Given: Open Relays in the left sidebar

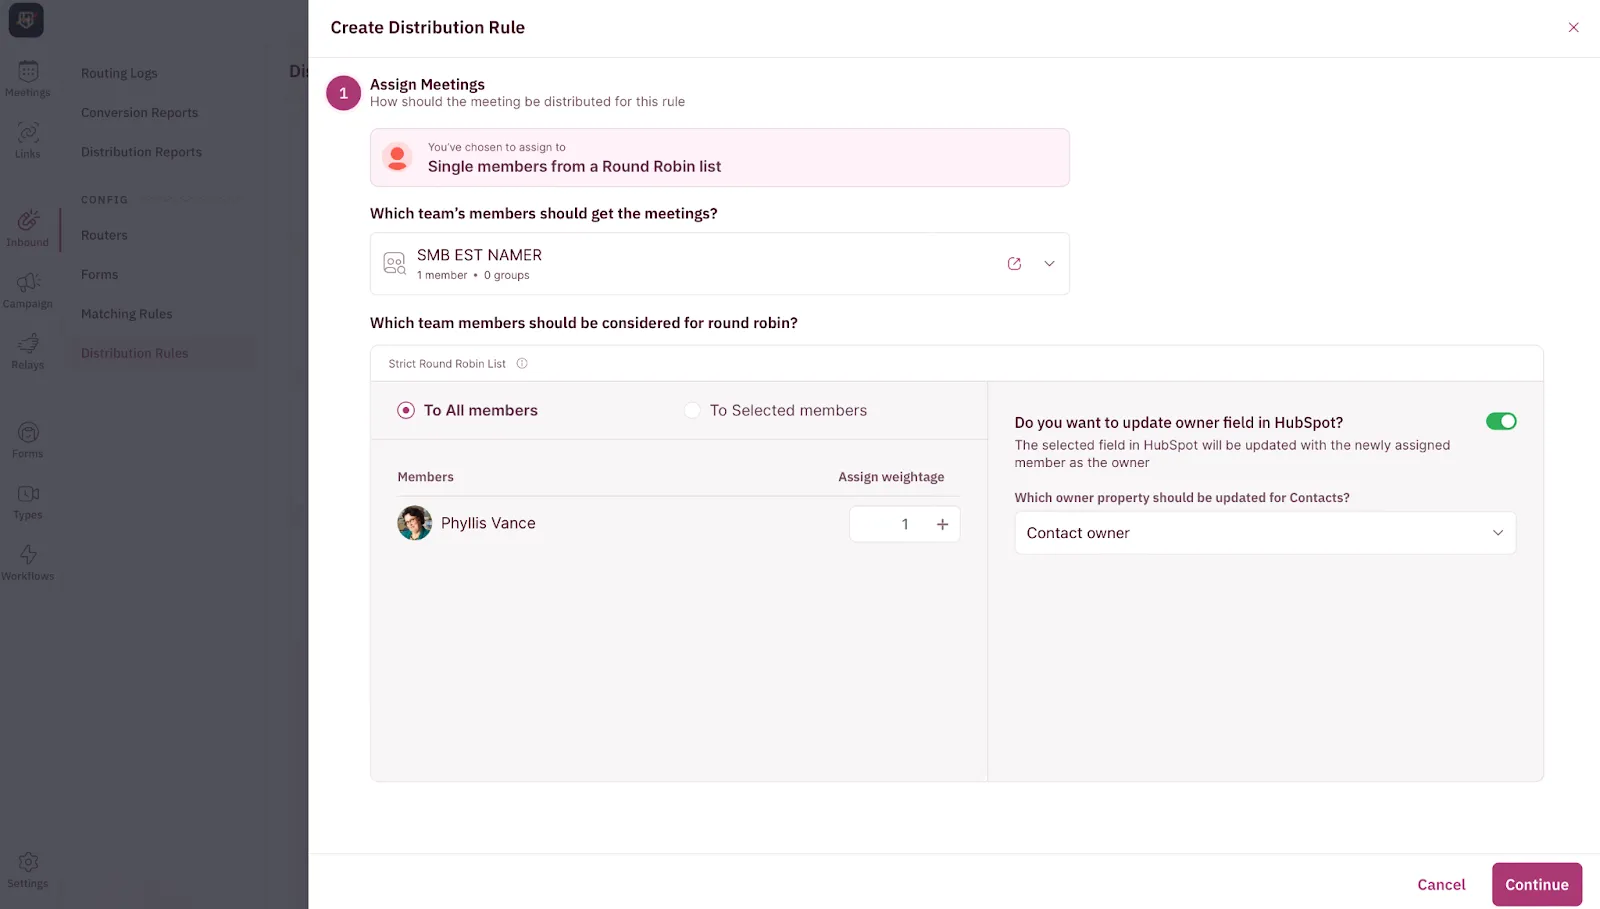Looking at the screenshot, I should coord(28,351).
